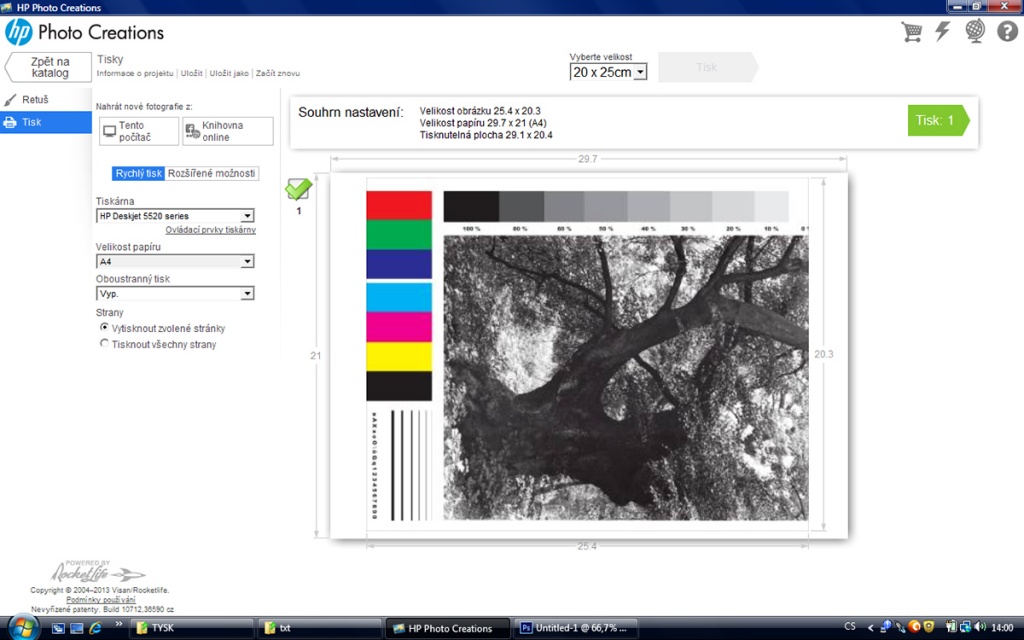Go back via Zpět na katalog
The width and height of the screenshot is (1024, 640).
49,67
